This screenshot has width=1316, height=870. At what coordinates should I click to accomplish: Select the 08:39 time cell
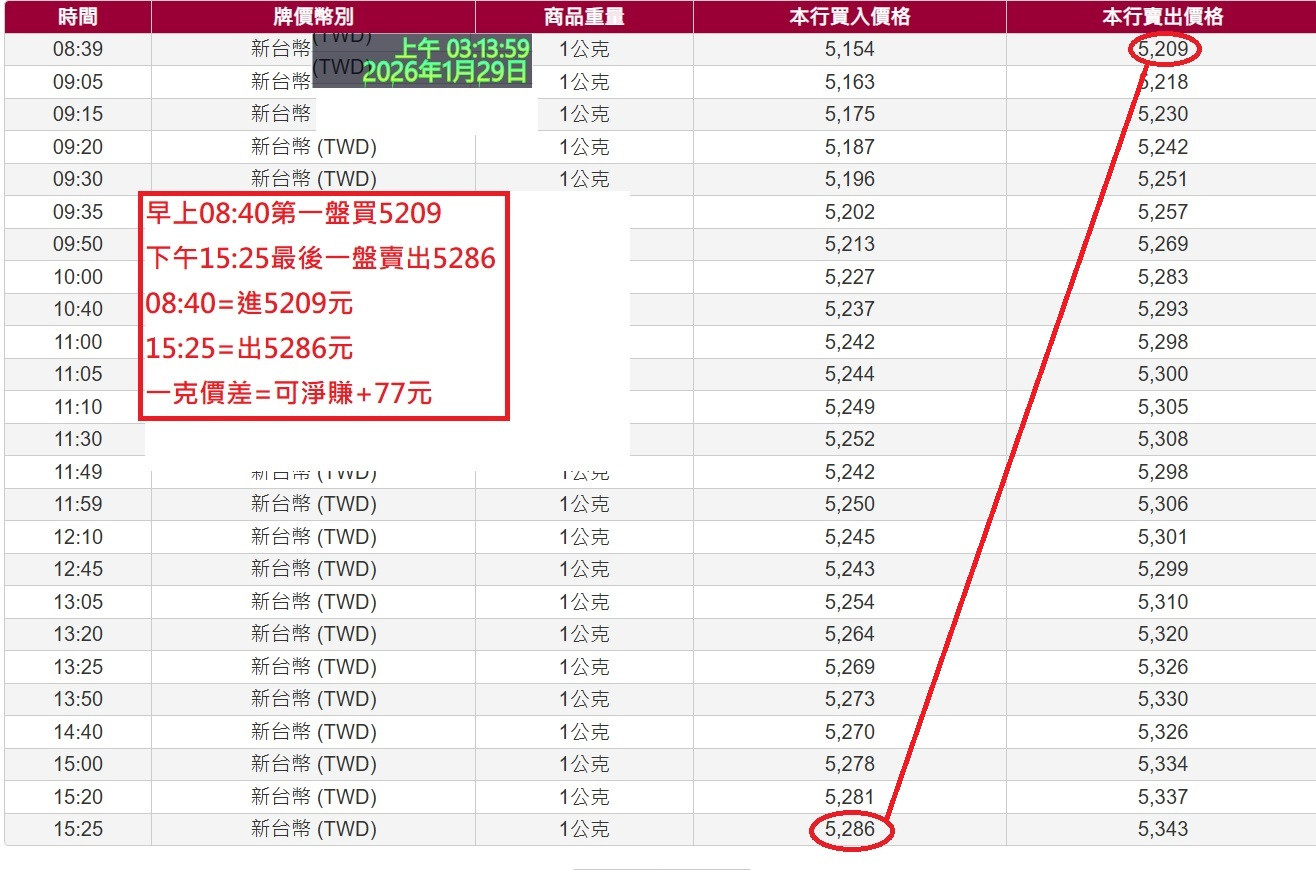[78, 49]
